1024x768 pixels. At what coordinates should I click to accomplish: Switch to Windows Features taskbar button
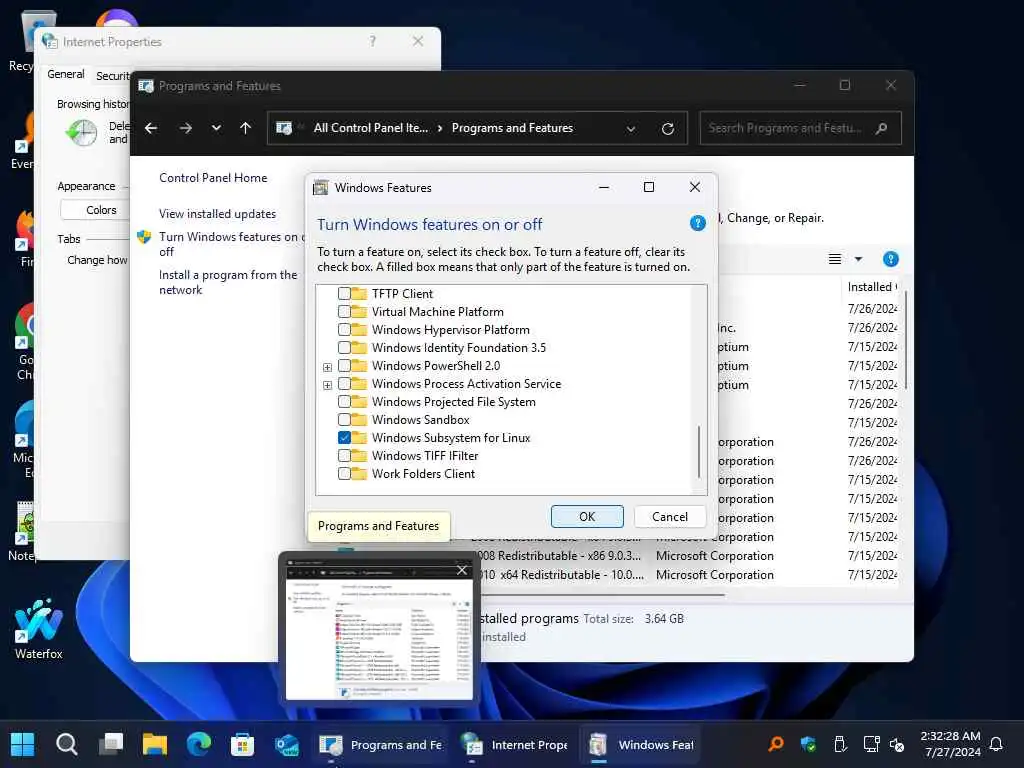point(641,744)
